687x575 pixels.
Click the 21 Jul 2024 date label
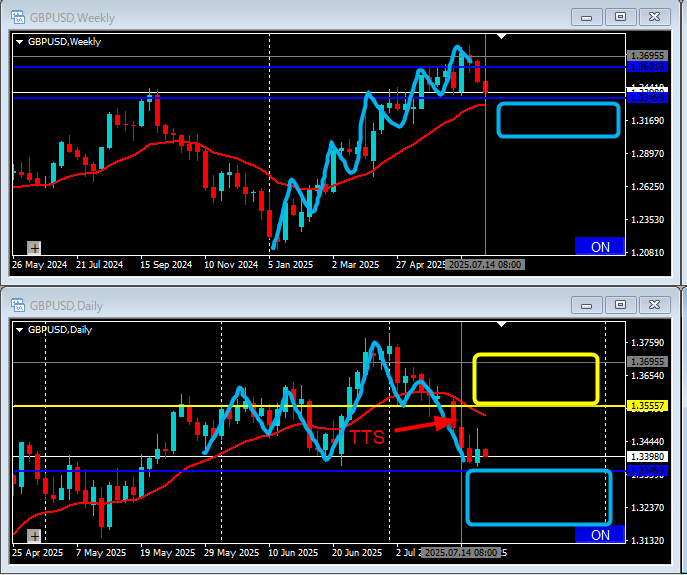click(99, 265)
